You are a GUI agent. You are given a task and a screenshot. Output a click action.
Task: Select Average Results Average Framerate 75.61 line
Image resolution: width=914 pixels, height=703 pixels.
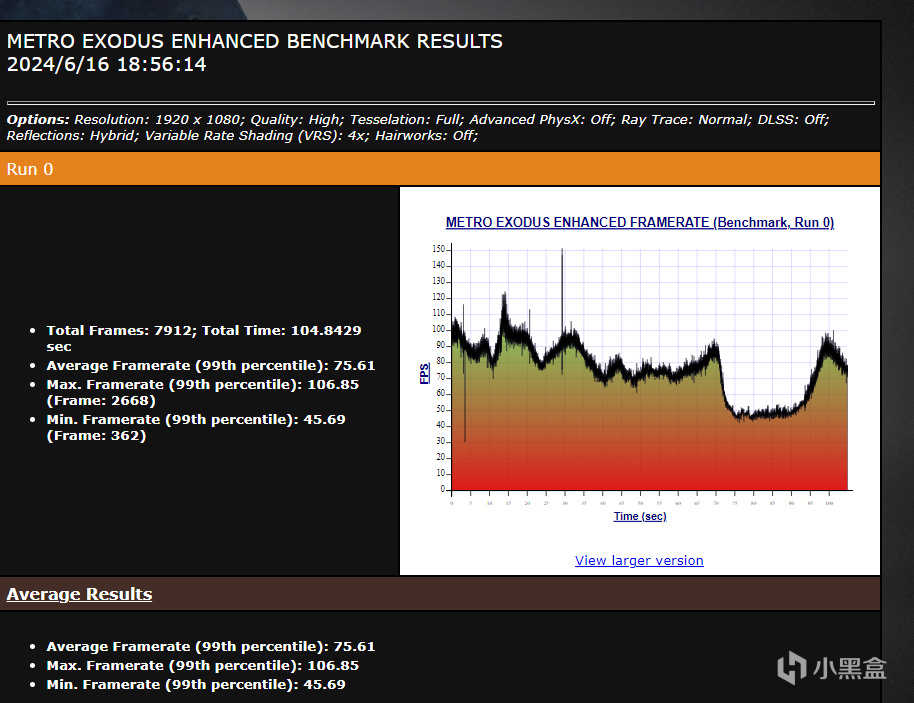[x=210, y=646]
